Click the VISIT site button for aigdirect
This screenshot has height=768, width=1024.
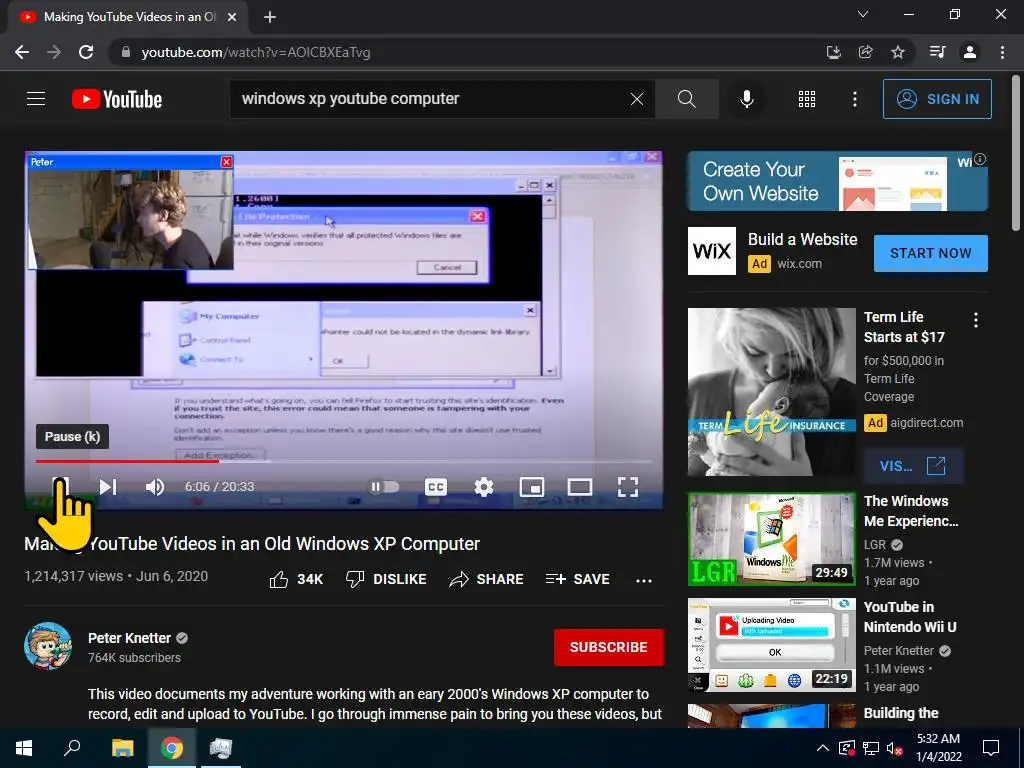tap(912, 466)
